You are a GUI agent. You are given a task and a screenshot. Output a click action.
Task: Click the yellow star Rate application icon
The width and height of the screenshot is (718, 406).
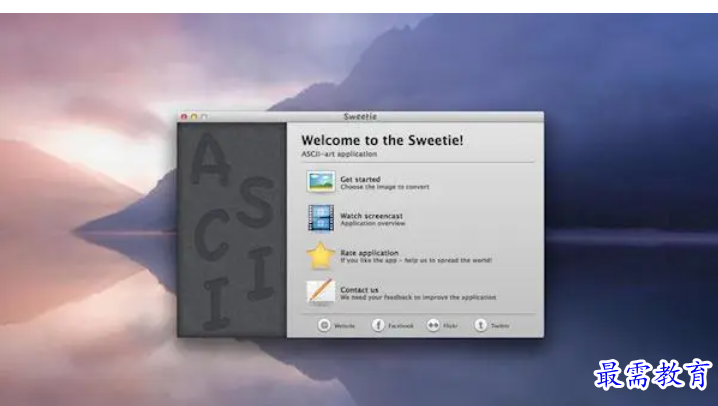tap(321, 255)
